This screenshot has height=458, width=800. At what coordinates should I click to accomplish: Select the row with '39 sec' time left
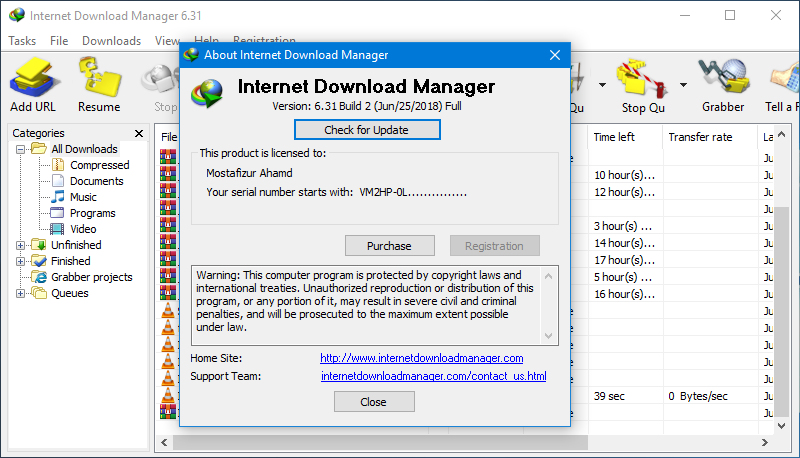609,396
